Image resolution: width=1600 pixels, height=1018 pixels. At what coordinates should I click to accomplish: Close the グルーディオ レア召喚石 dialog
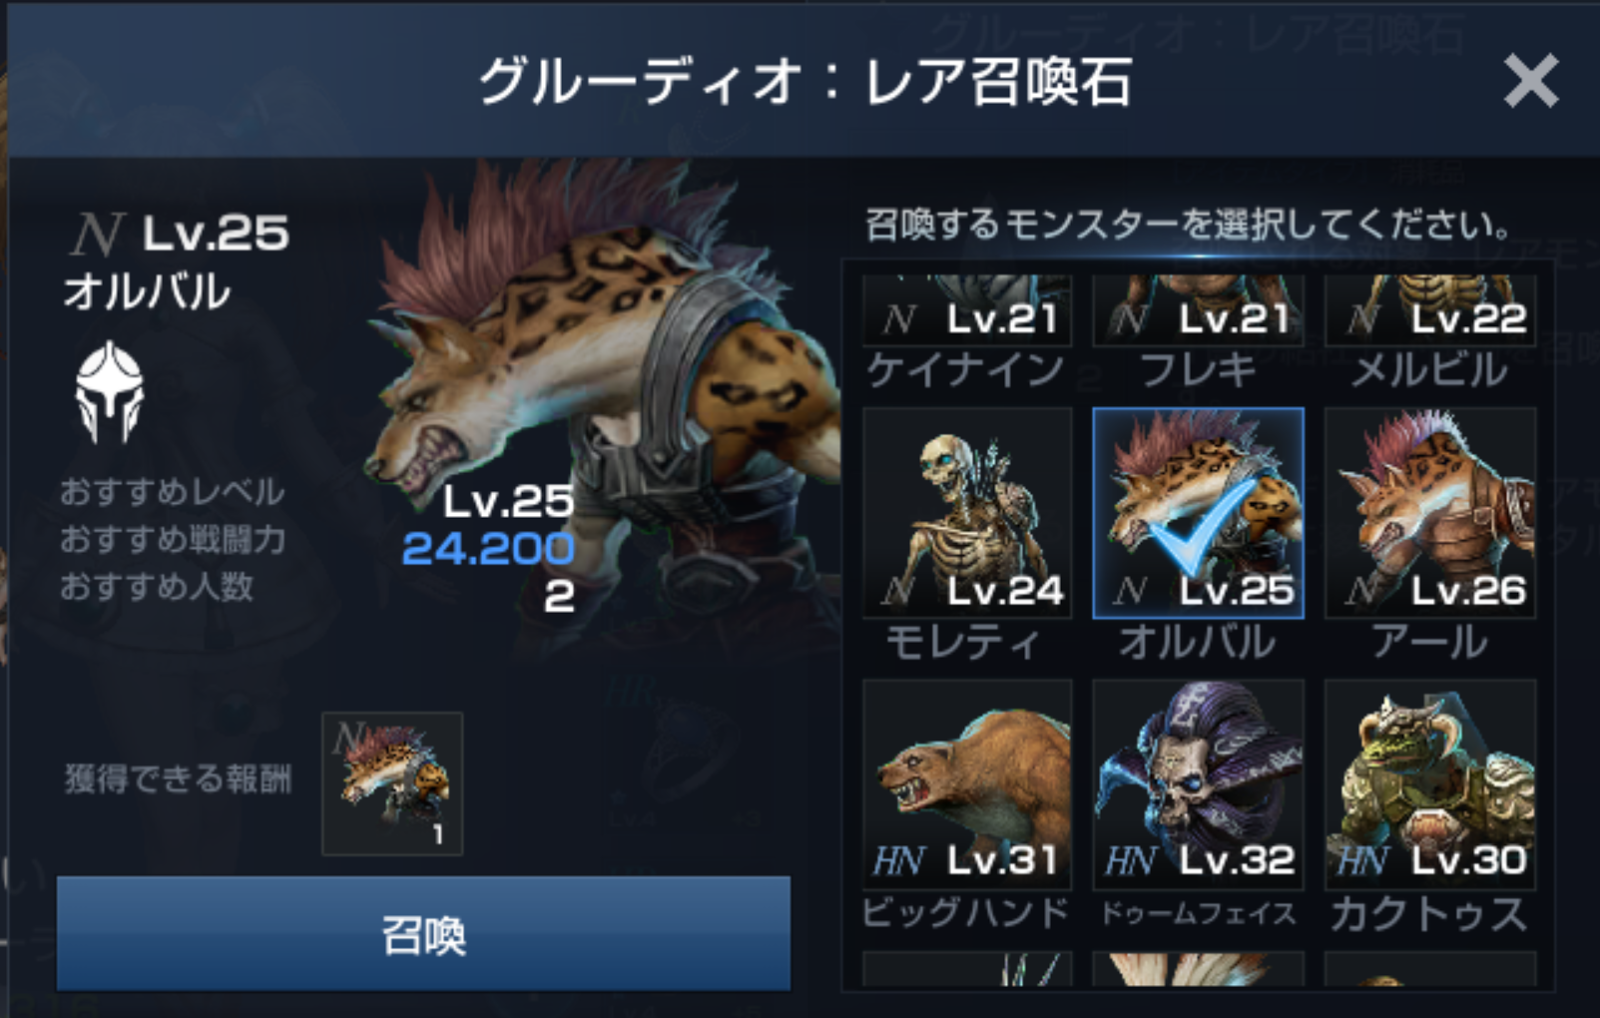pos(1531,81)
